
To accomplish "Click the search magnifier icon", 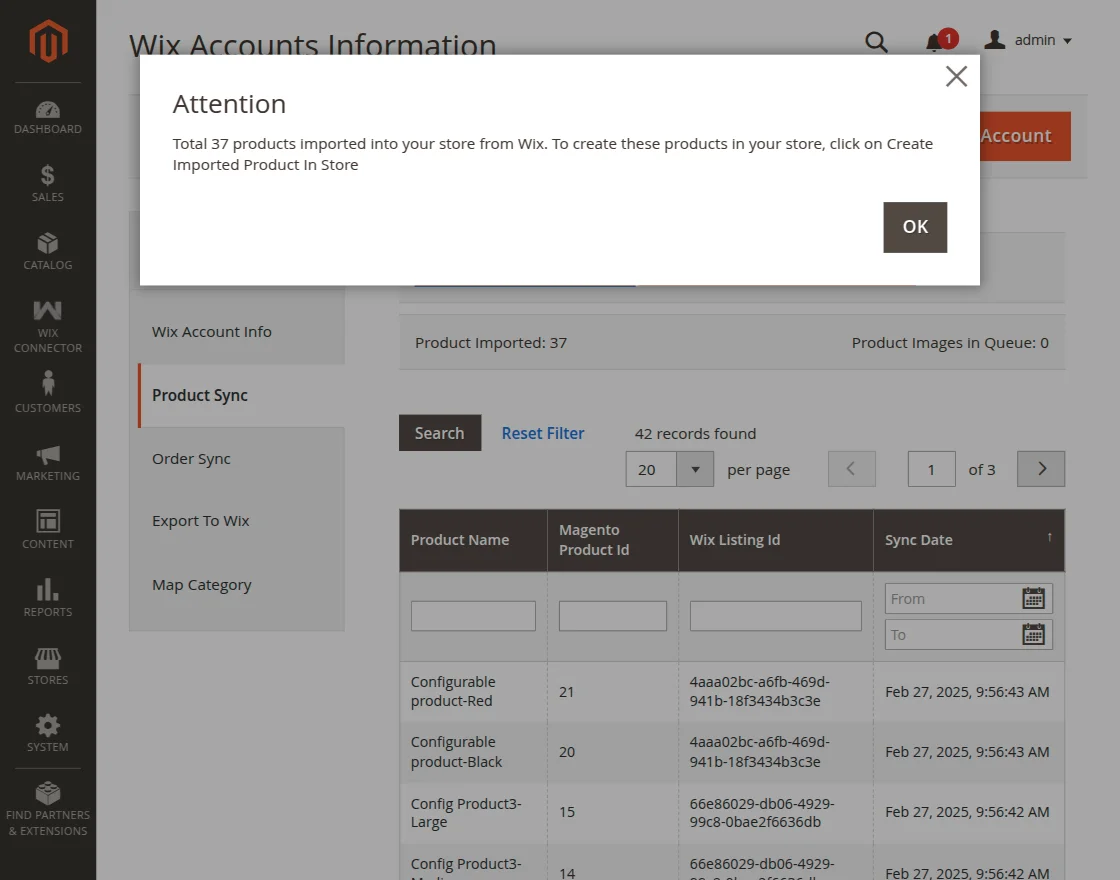I will 876,41.
